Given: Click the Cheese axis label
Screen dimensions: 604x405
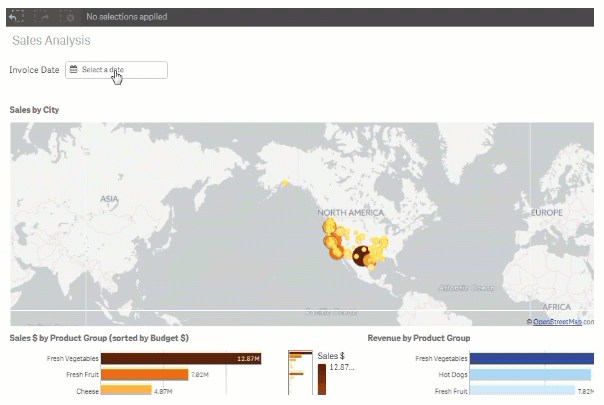Looking at the screenshot, I should (87, 391).
